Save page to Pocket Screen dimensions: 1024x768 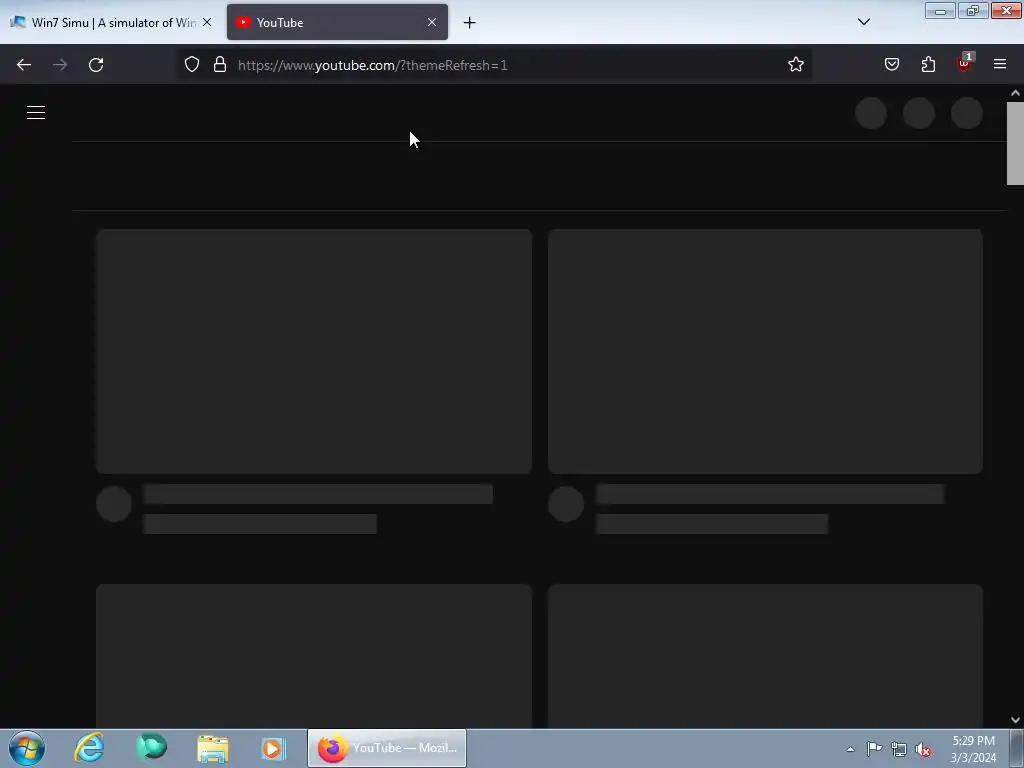pyautogui.click(x=892, y=65)
